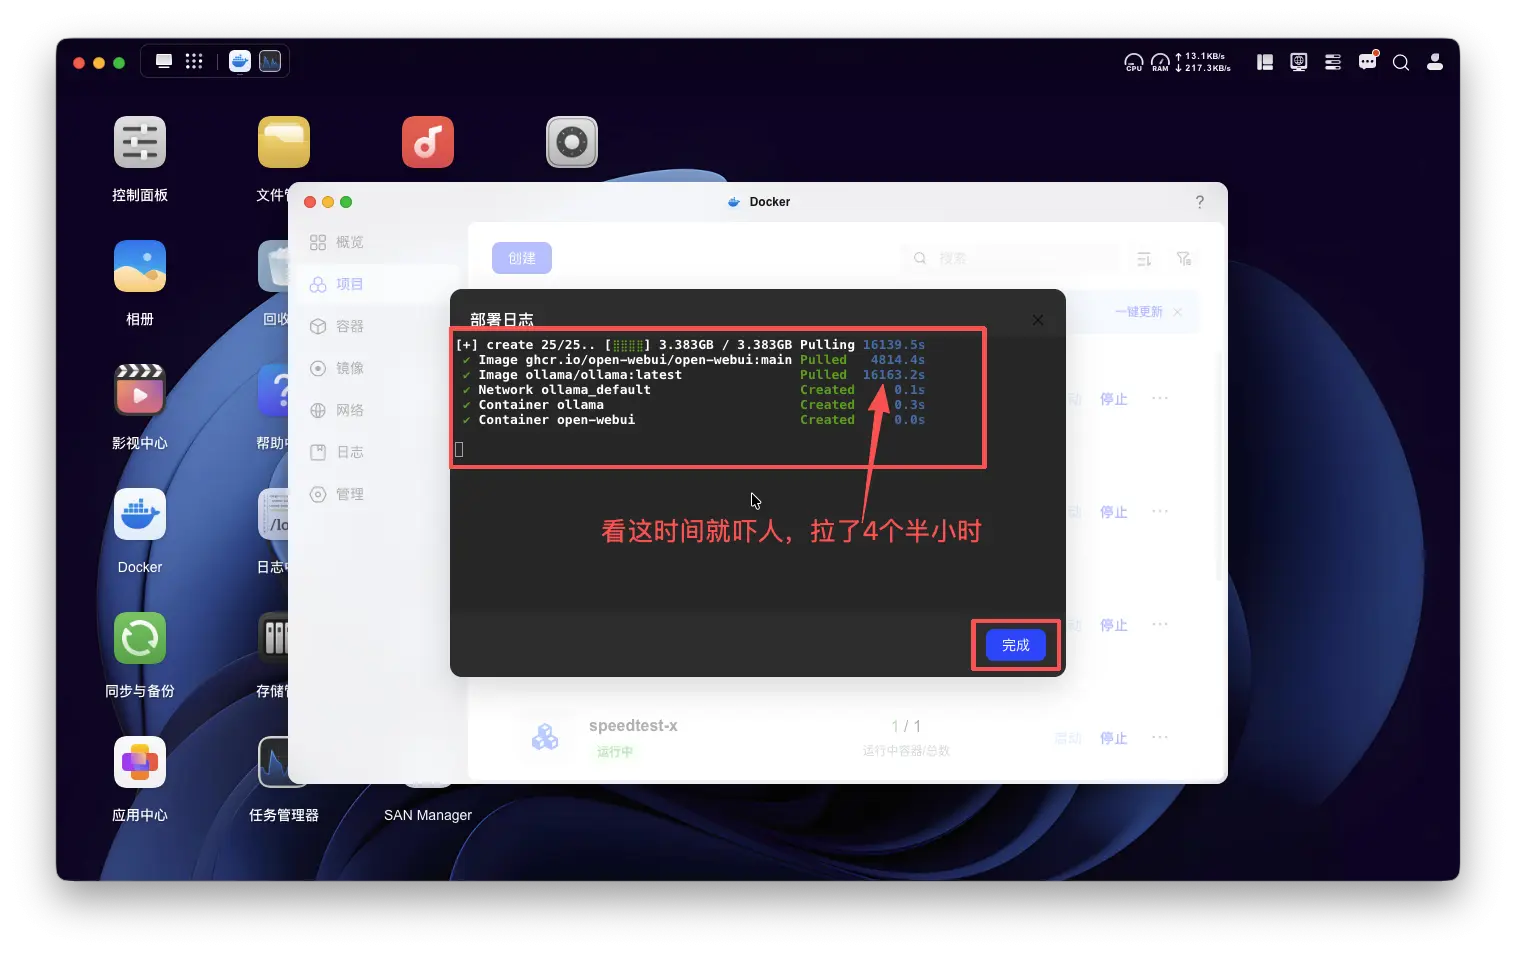Open the sliders settings icon at the top right
The width and height of the screenshot is (1516, 955).
pyautogui.click(x=1333, y=62)
